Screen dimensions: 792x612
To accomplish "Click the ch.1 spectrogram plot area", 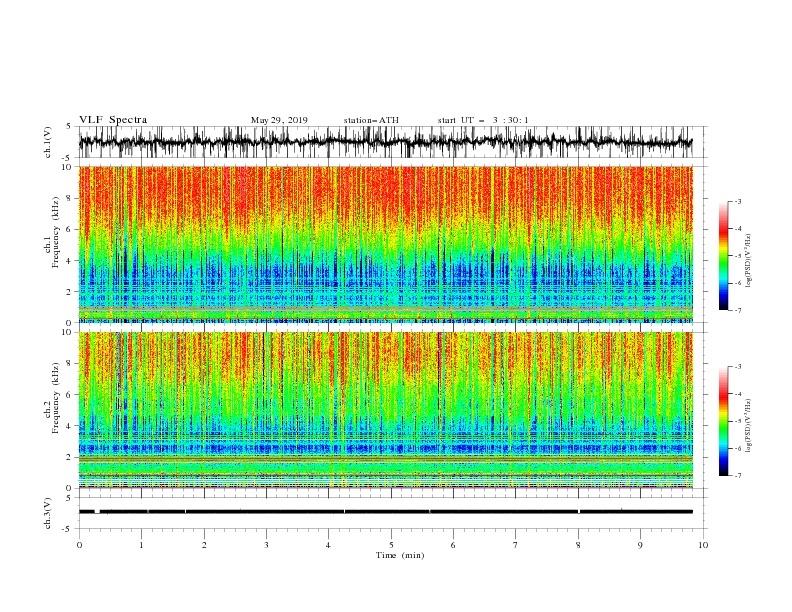I will 386,244.
